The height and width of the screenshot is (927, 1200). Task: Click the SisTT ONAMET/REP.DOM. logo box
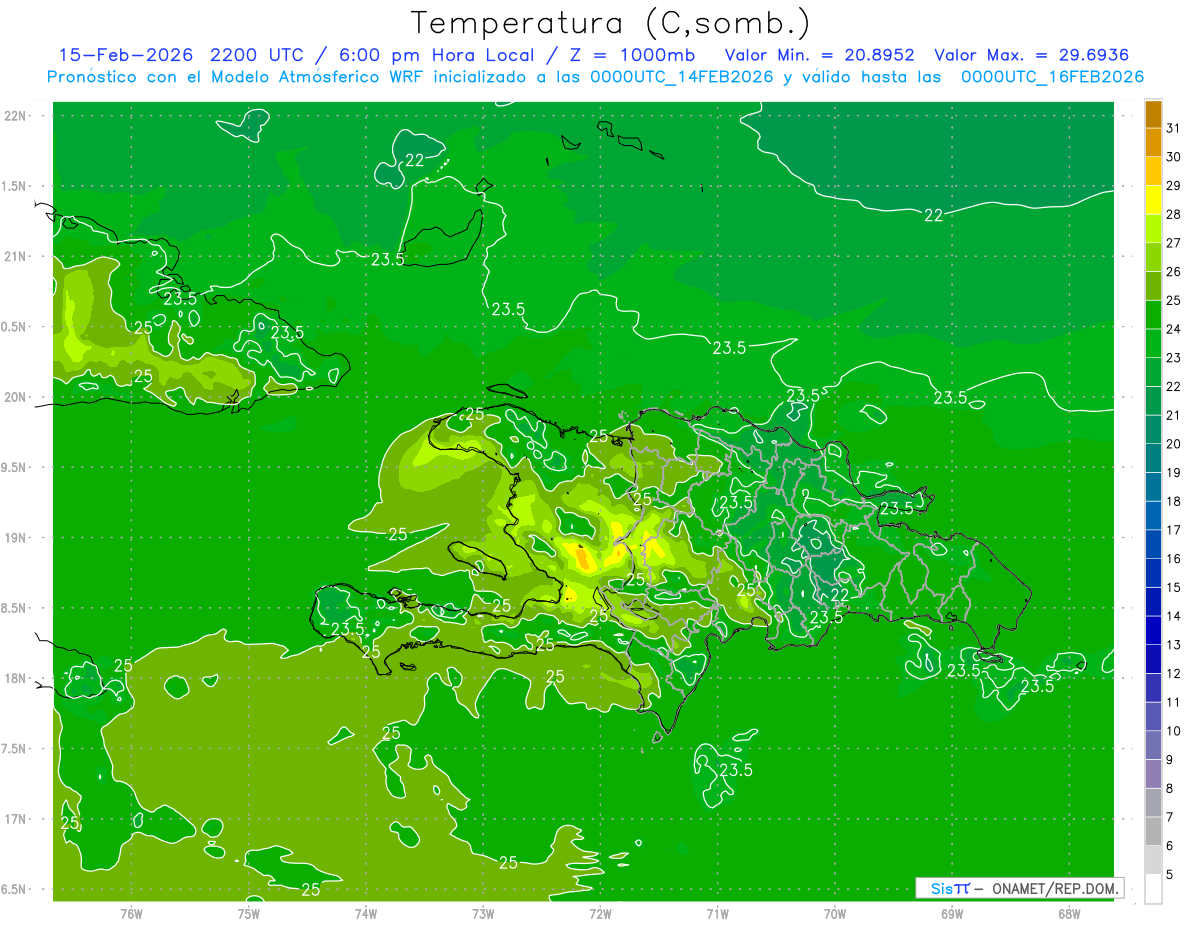point(1019,888)
